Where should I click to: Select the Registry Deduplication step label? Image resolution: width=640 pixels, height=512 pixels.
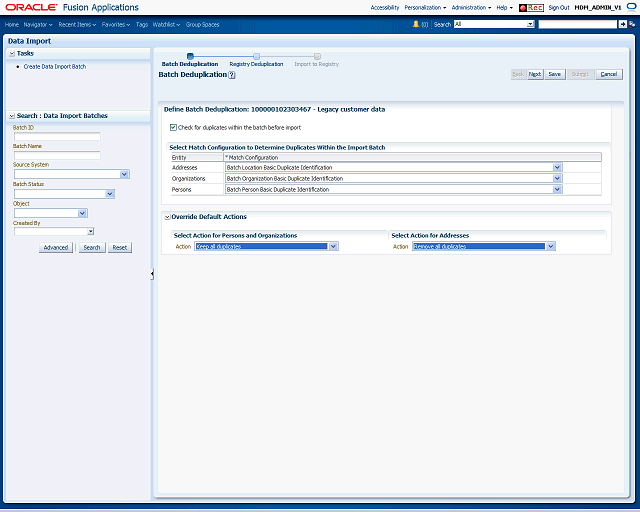click(x=256, y=64)
